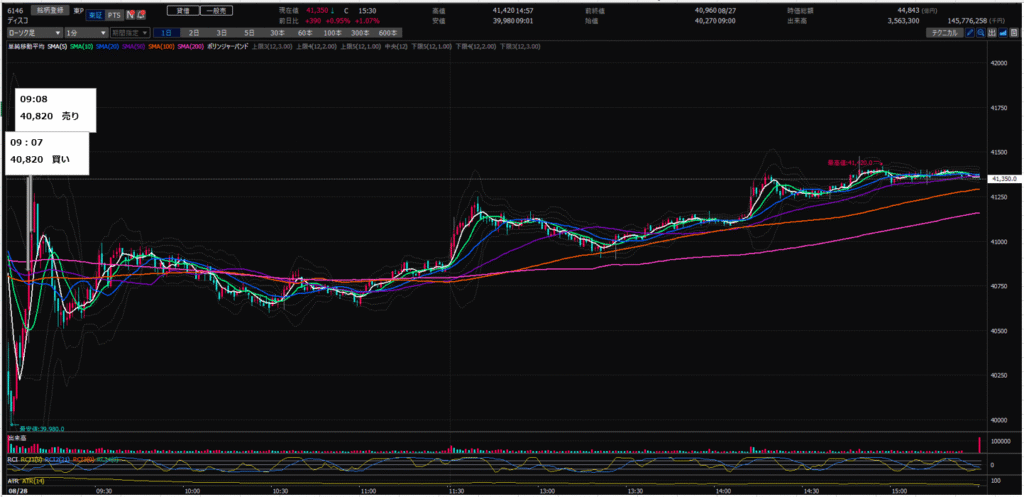Click the 最高値 41,420.0 marker on chart
Viewport: 1024px width, 497px height.
click(851, 162)
